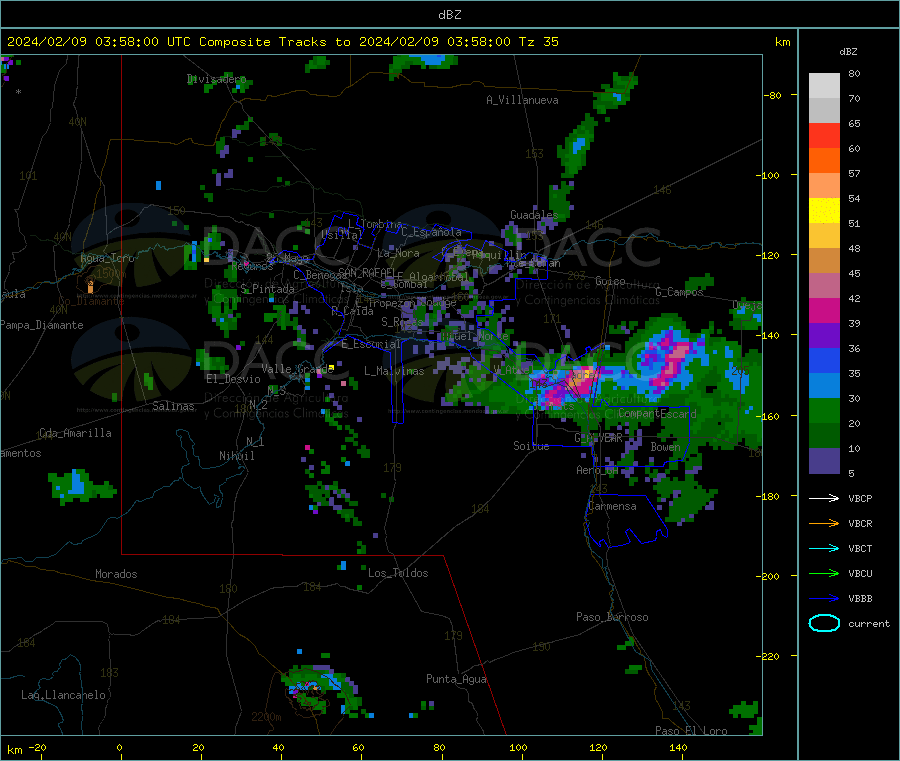Click the 'Carmensa' place label
900x761 pixels.
tap(612, 506)
